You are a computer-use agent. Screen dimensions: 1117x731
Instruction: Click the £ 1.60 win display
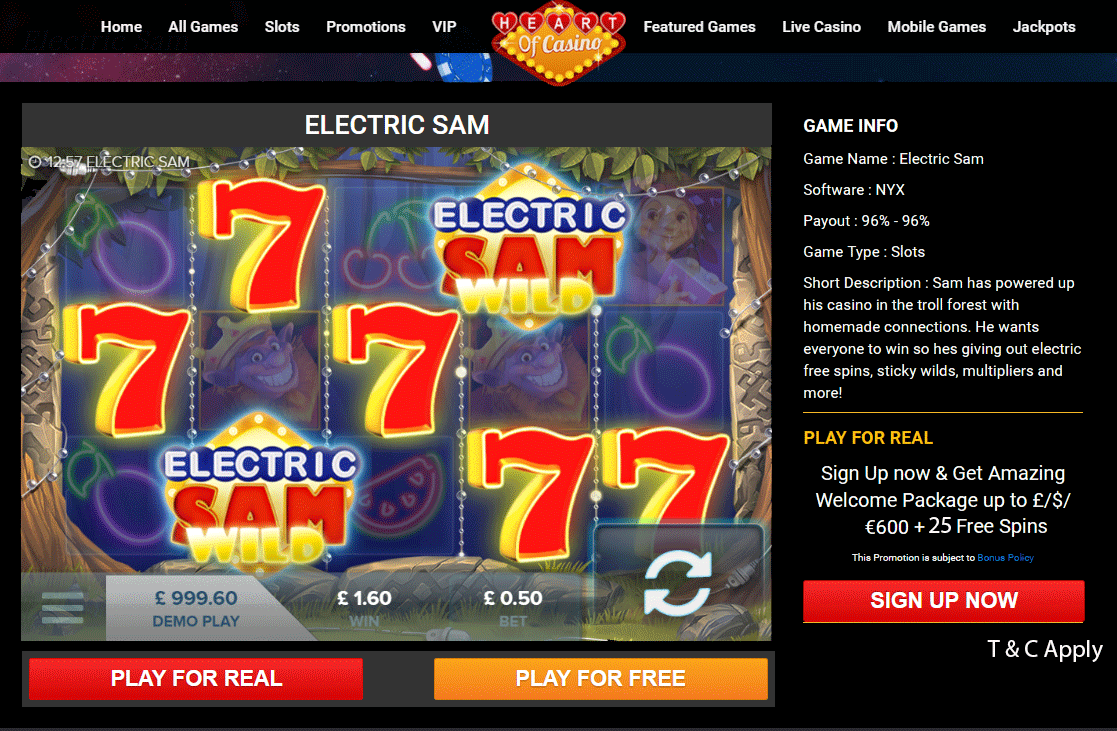click(x=364, y=598)
